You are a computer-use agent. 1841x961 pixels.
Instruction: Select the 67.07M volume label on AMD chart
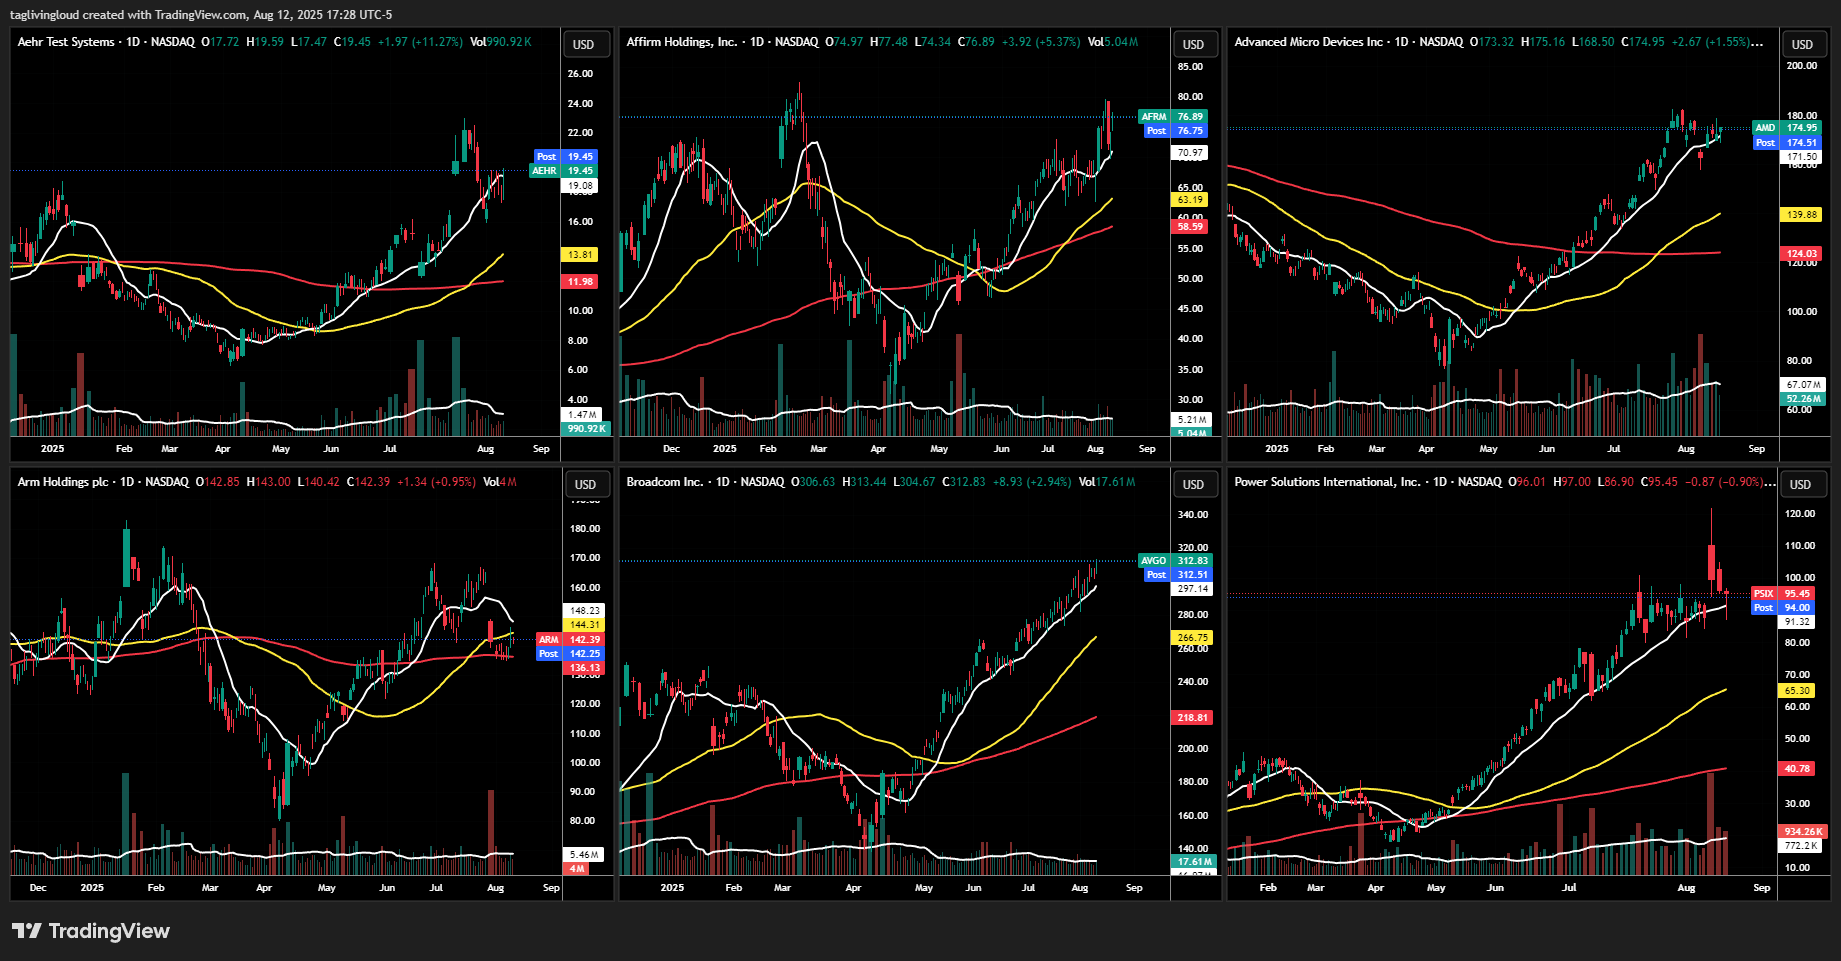[1804, 385]
